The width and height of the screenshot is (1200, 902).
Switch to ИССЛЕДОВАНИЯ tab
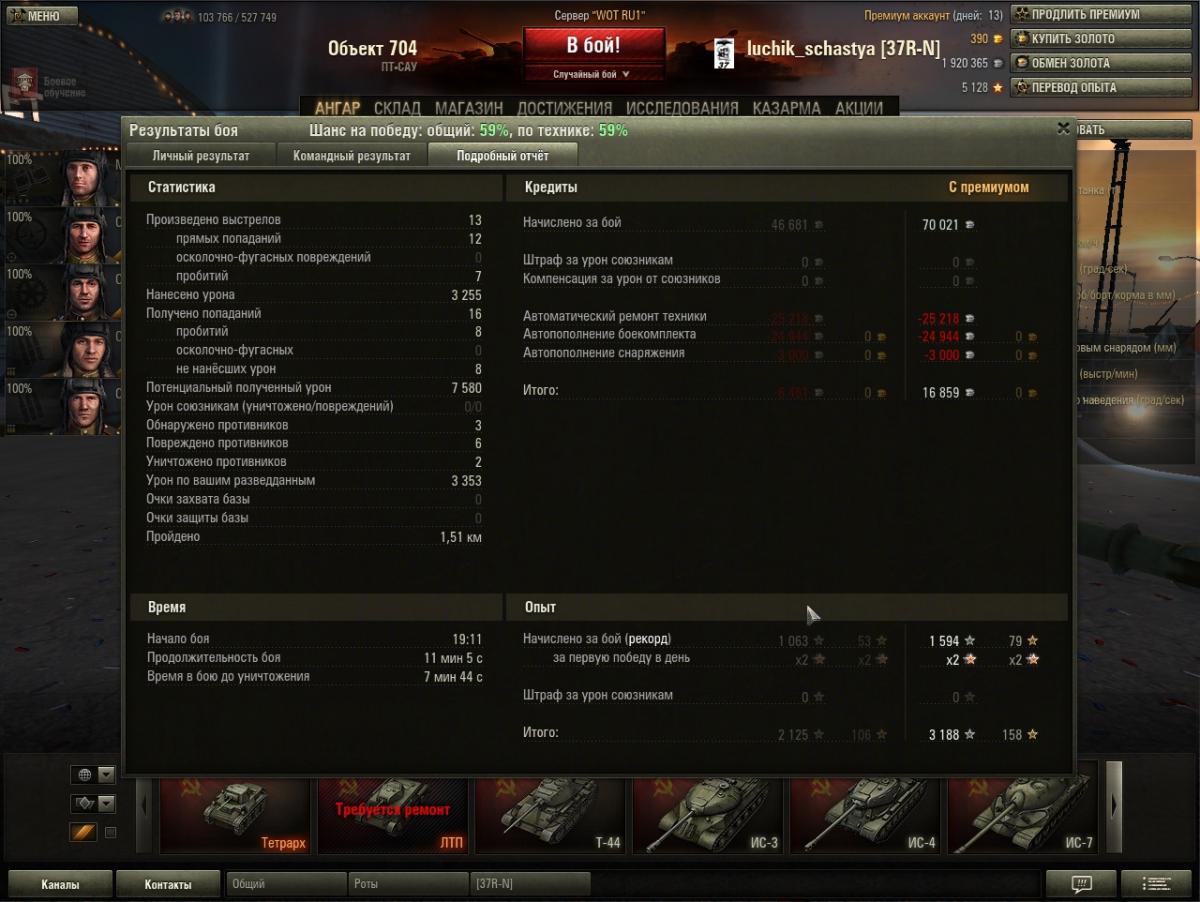682,108
